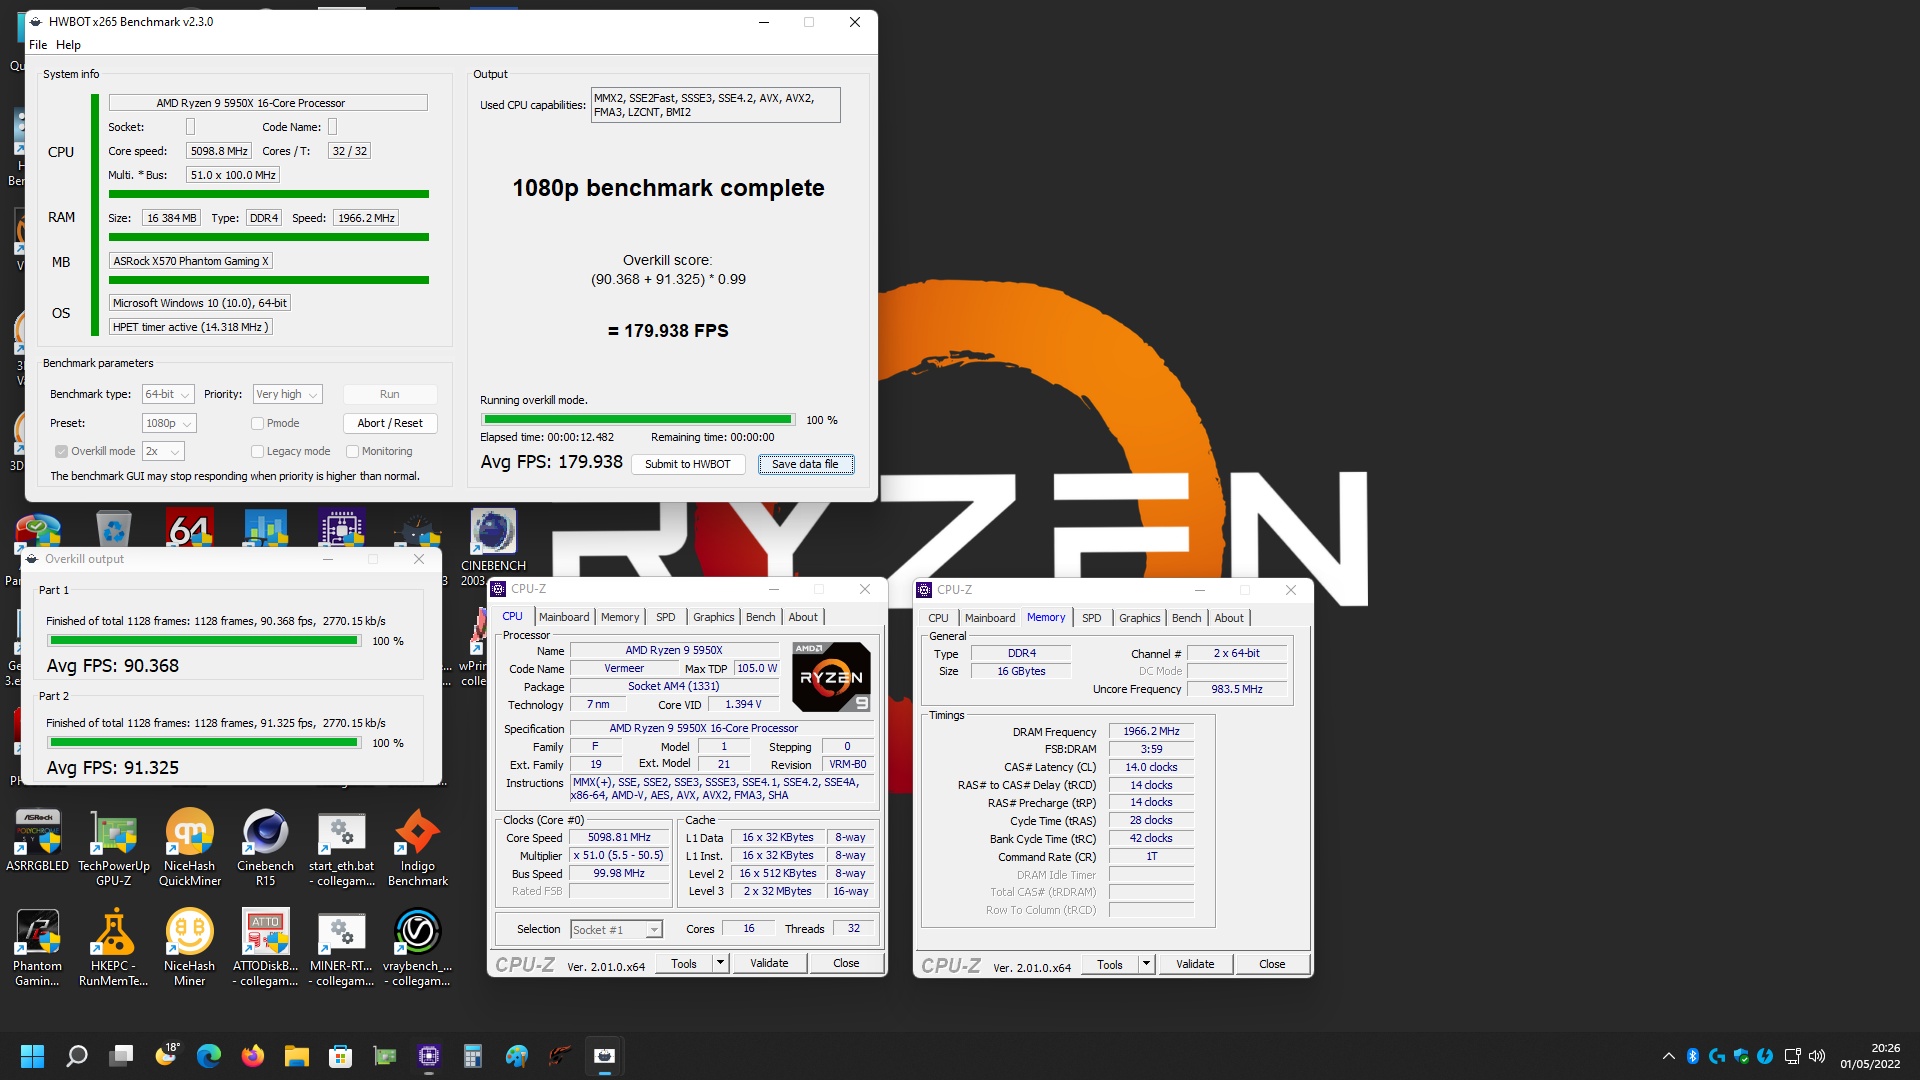The image size is (1920, 1080).
Task: Click the Abort / Reset button
Action: tap(390, 424)
